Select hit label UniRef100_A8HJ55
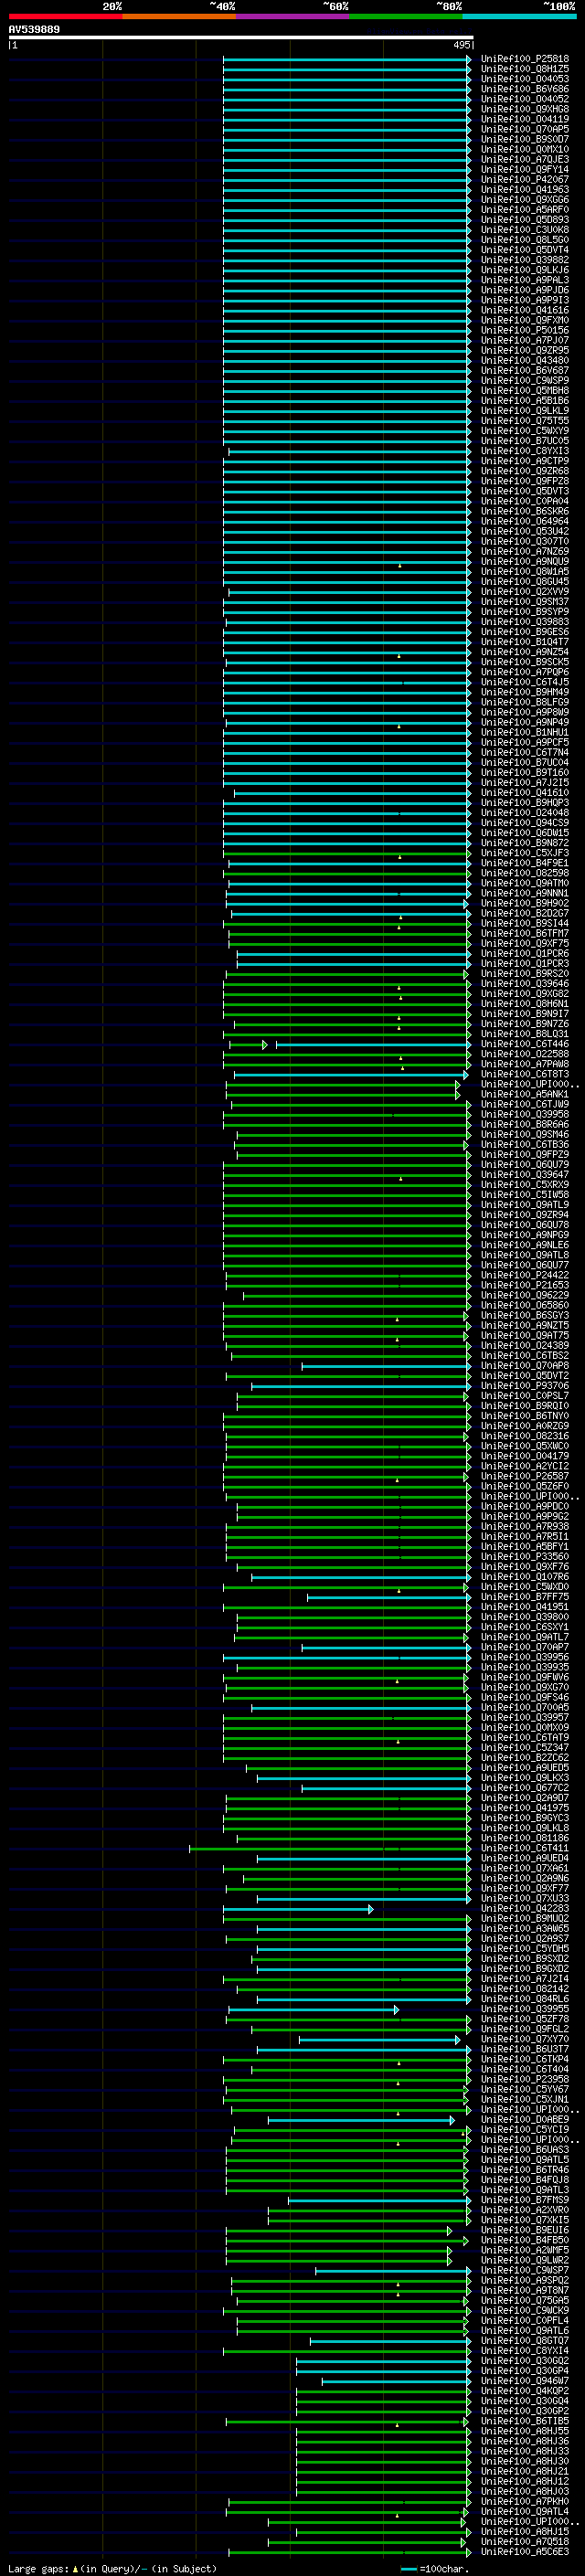Image resolution: width=585 pixels, height=2576 pixels. (525, 2430)
